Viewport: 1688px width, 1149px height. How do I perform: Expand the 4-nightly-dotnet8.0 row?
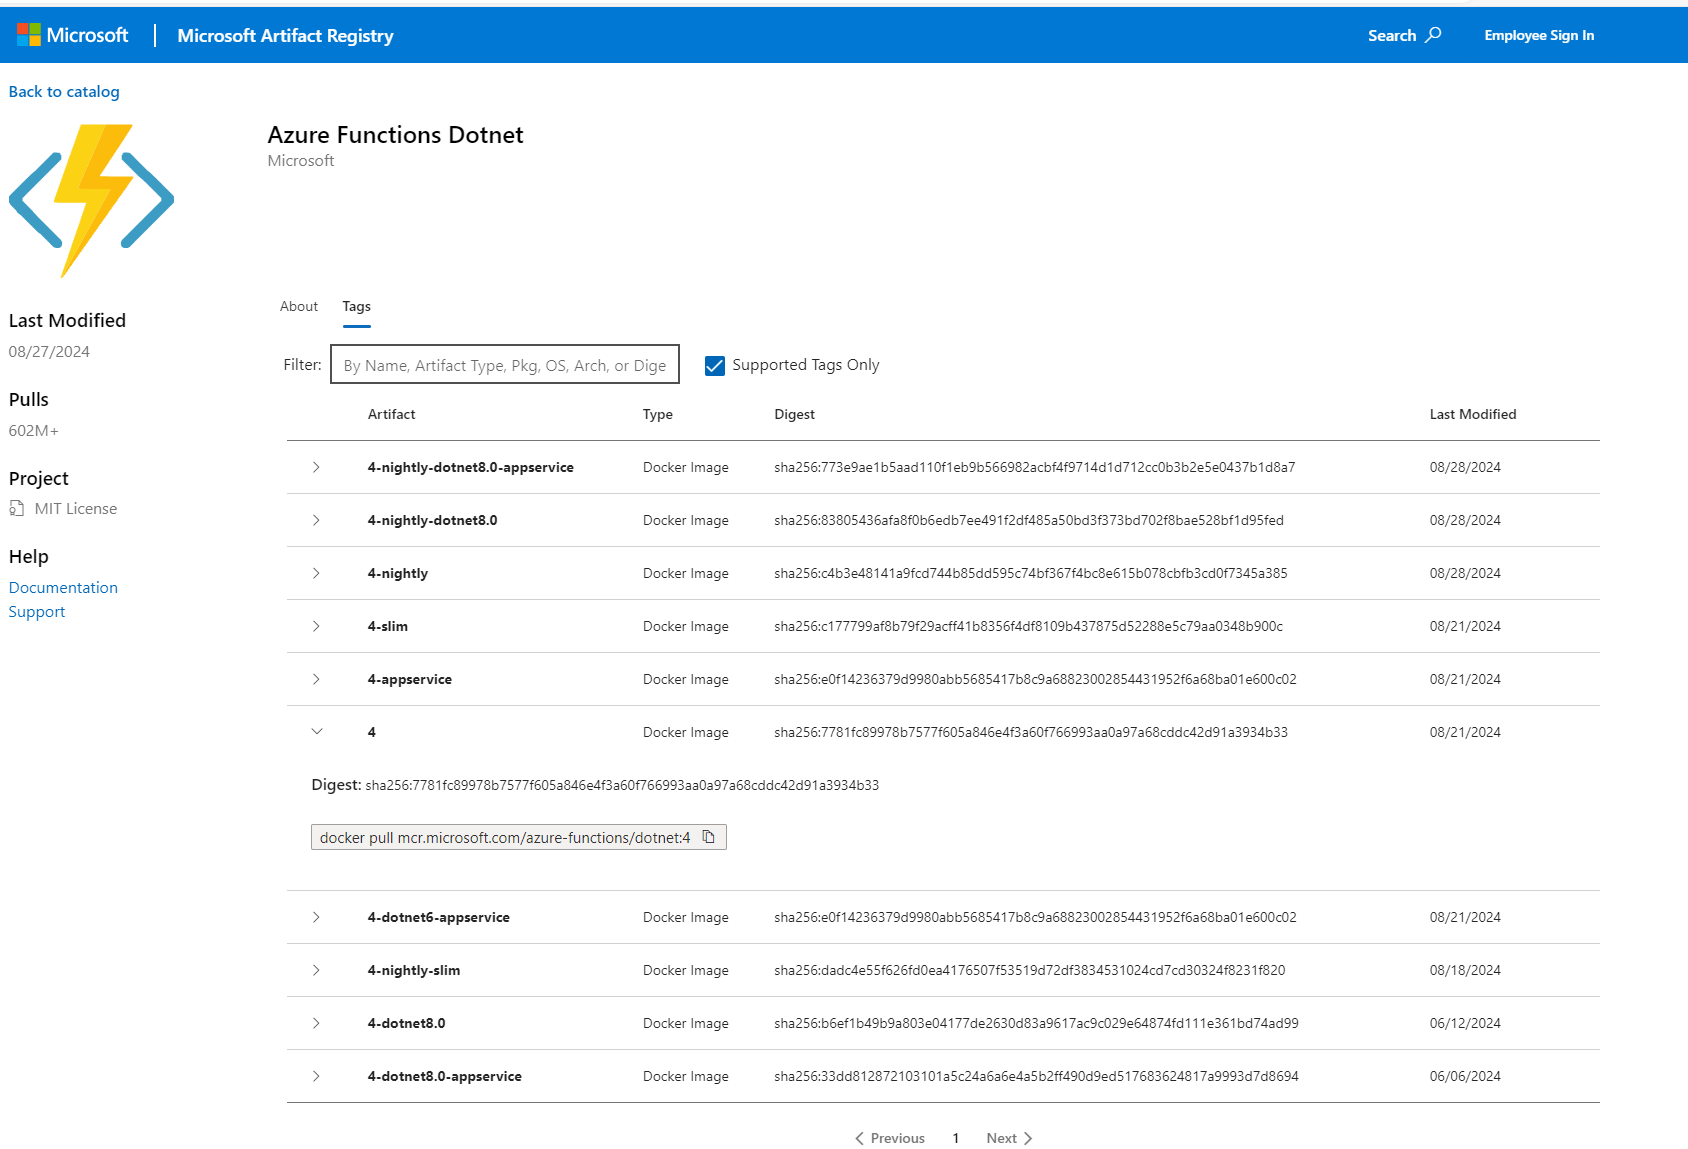point(316,520)
